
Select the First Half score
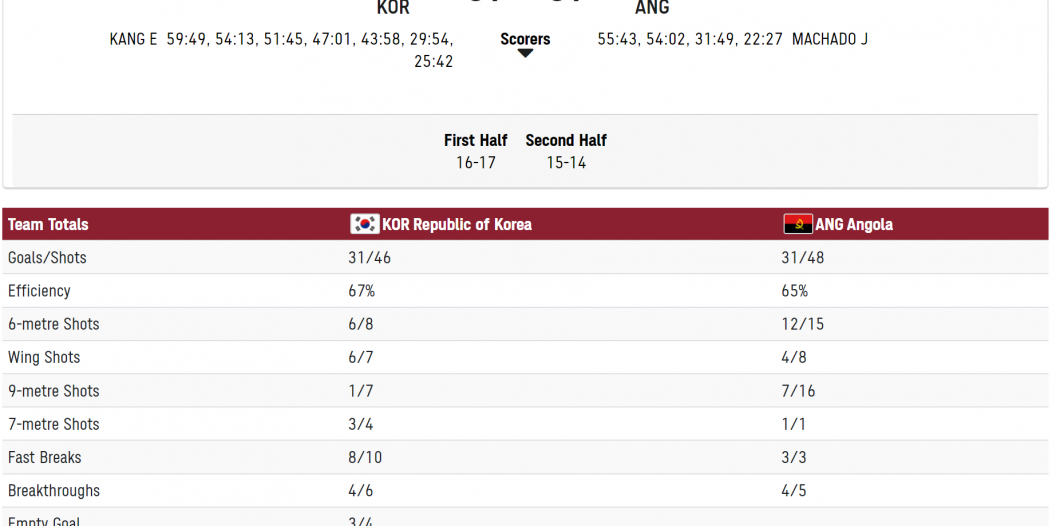click(476, 162)
